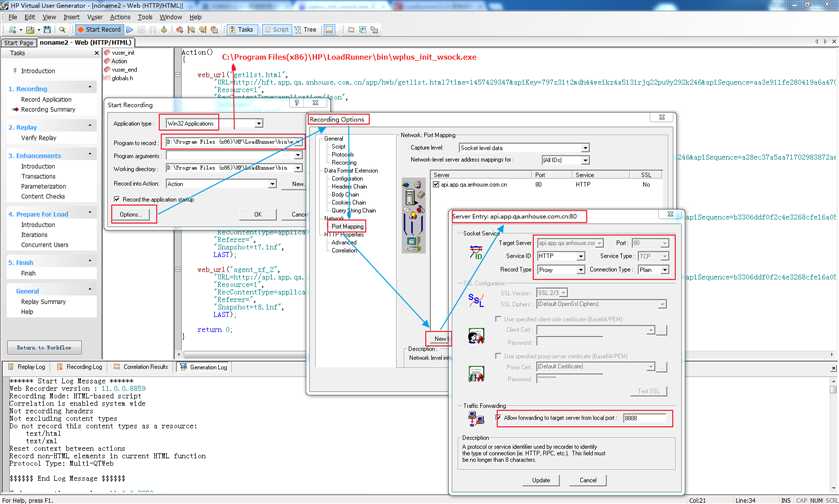The height and width of the screenshot is (504, 839).
Task: Open the Tools menu
Action: [145, 17]
